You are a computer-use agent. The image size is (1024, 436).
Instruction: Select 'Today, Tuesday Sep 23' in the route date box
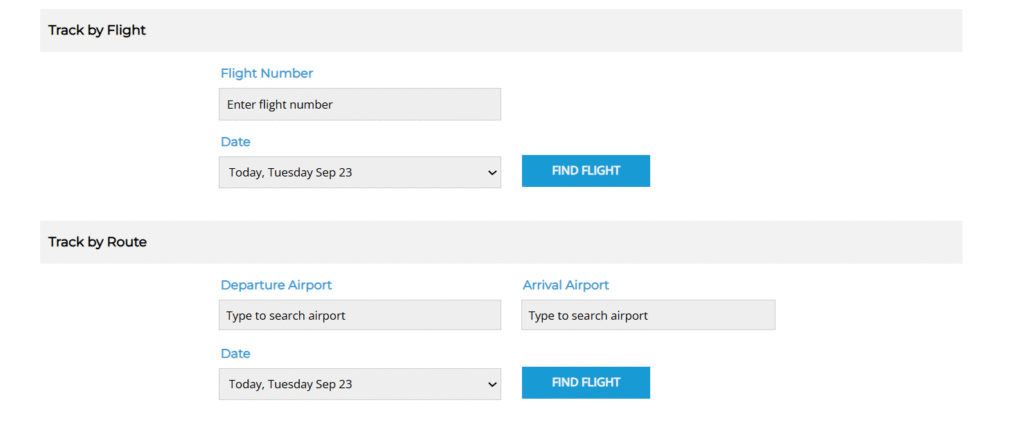(x=290, y=384)
